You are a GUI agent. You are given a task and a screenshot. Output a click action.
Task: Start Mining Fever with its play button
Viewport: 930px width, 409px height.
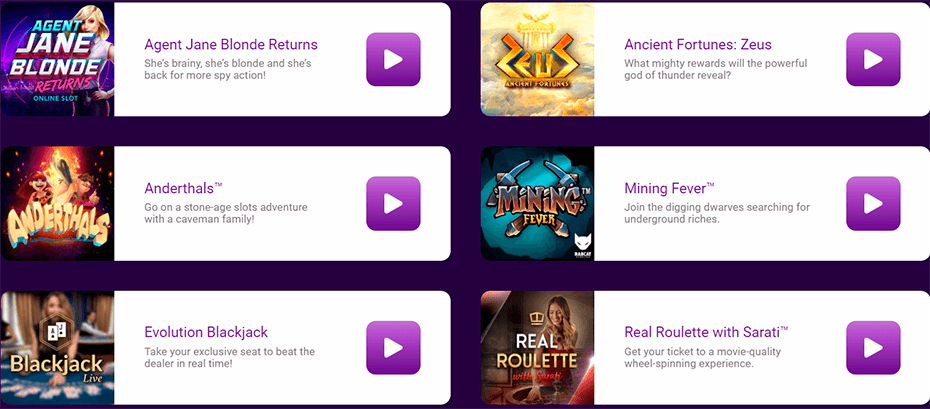873,203
